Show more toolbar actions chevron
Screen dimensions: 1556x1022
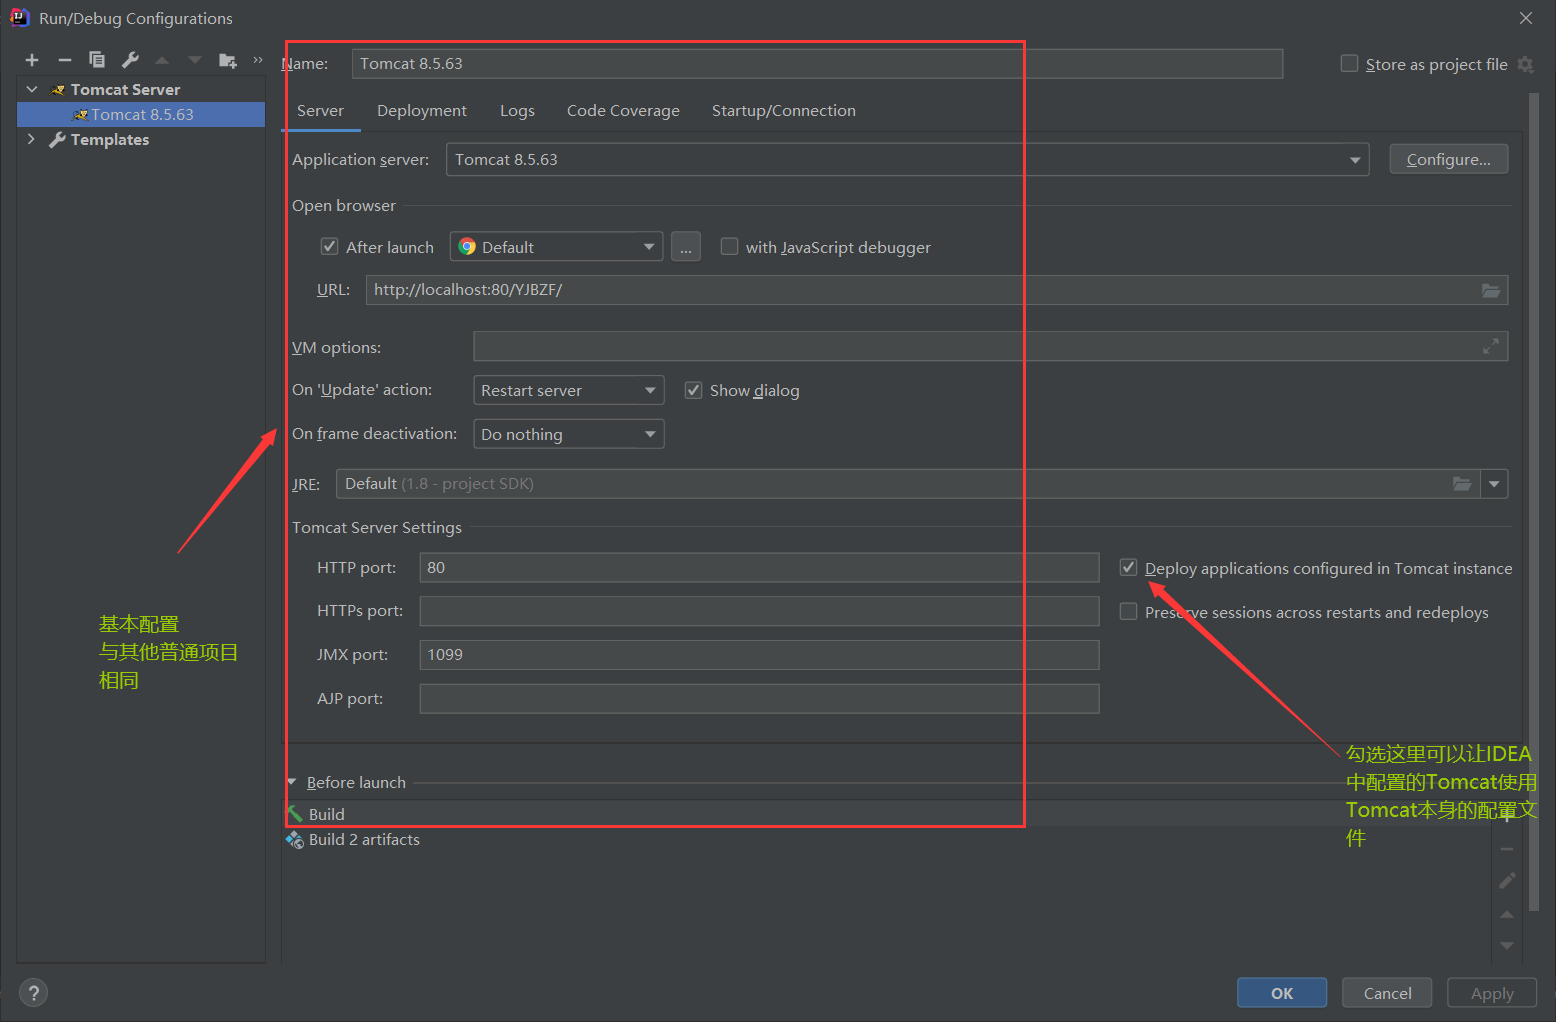point(258,60)
